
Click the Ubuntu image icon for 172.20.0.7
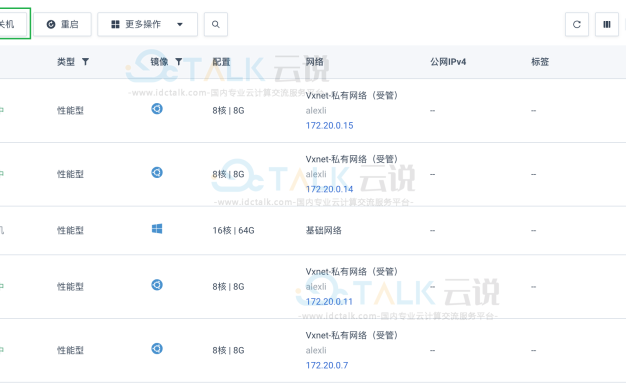tap(157, 348)
